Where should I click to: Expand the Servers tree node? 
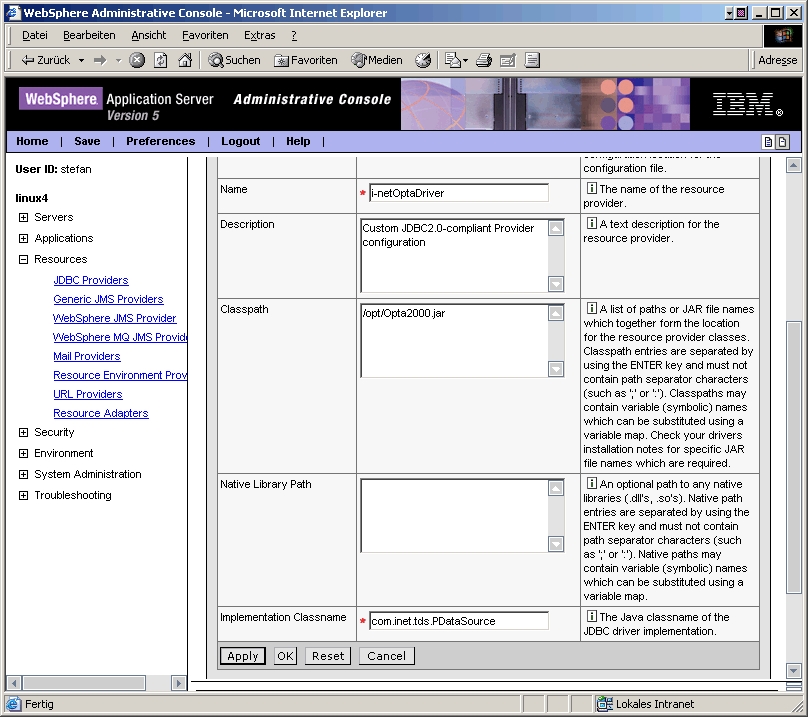23,218
